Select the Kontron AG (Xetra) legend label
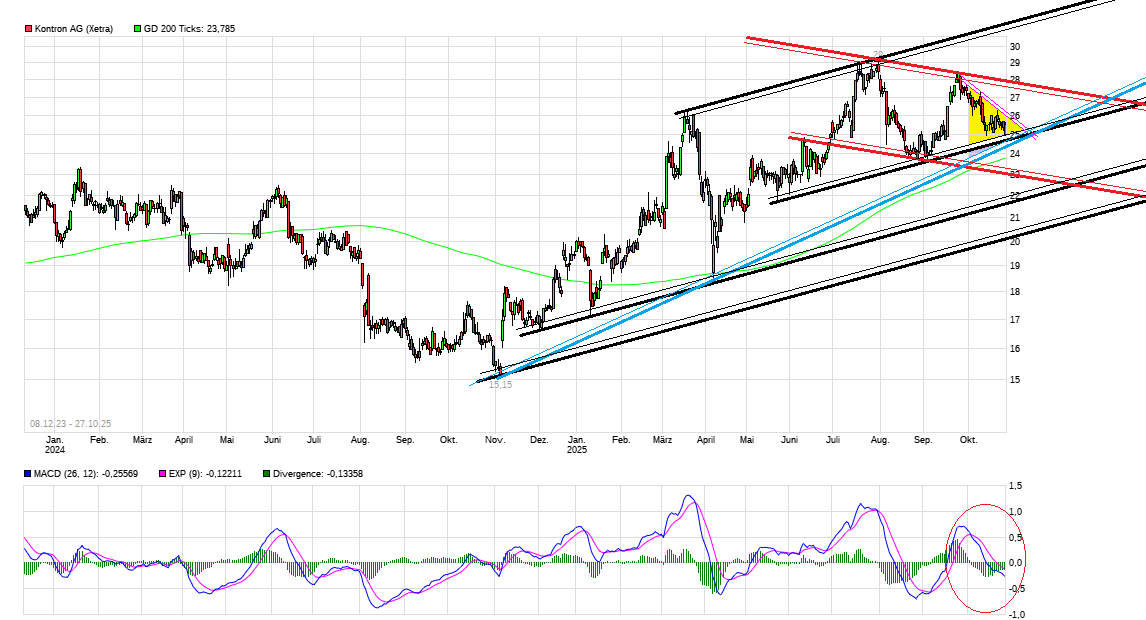The width and height of the screenshot is (1146, 620). click(x=73, y=29)
